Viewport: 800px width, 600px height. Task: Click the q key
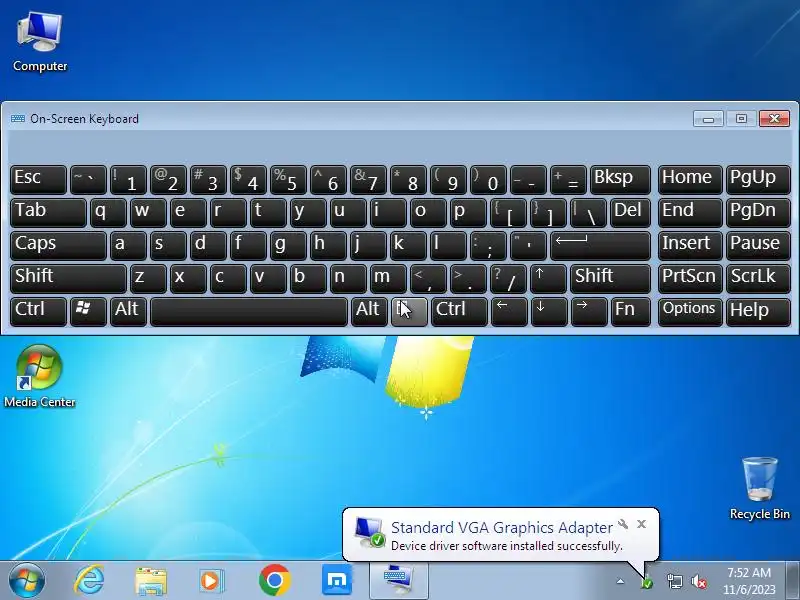[x=108, y=213]
